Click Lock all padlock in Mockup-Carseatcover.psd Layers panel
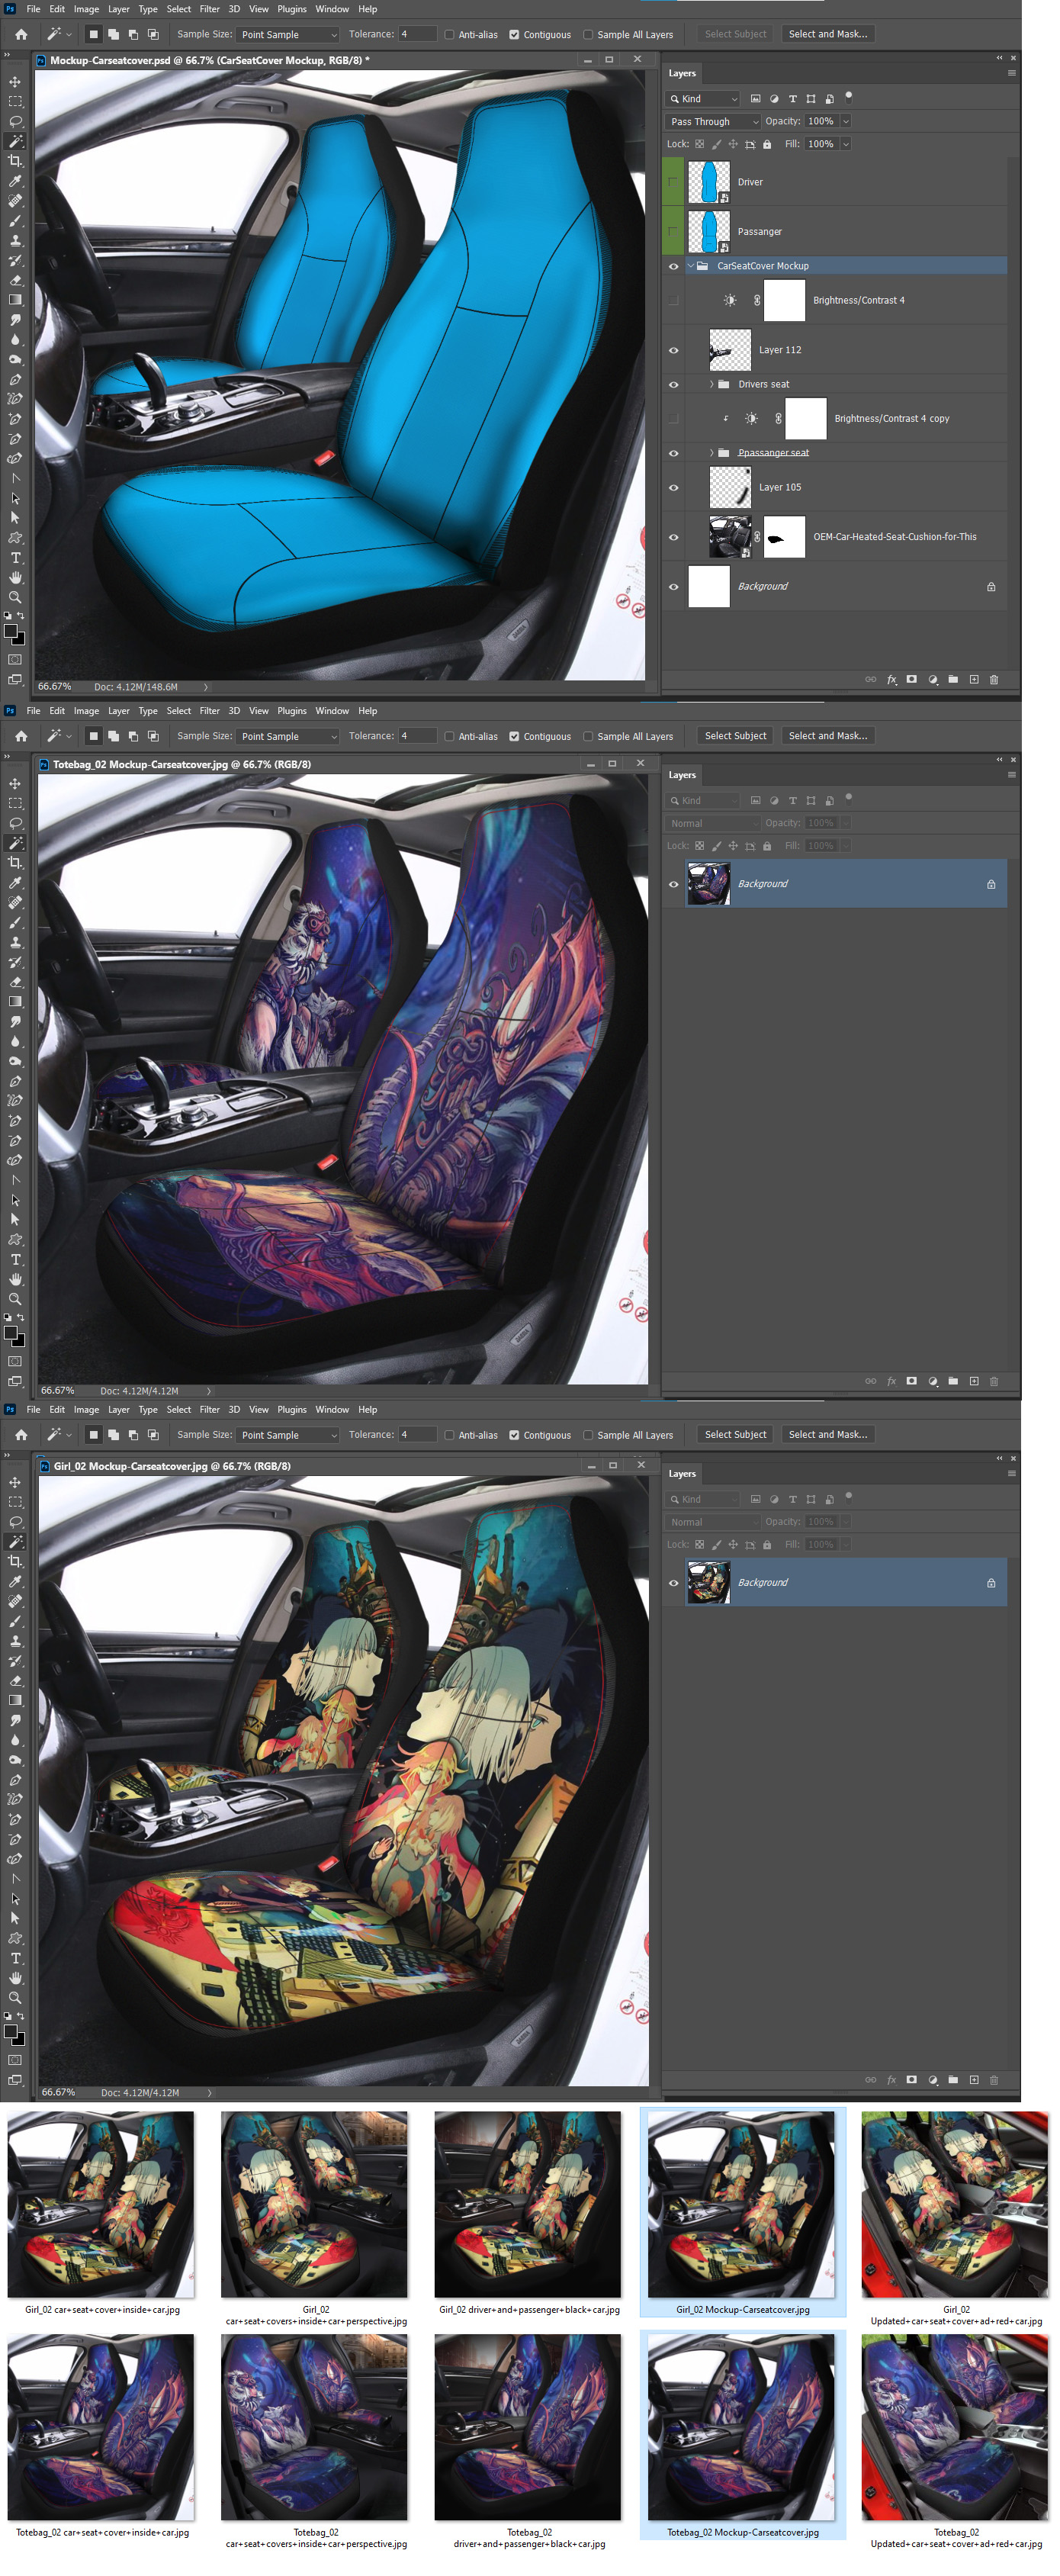This screenshot has width=1060, height=2576. click(767, 144)
